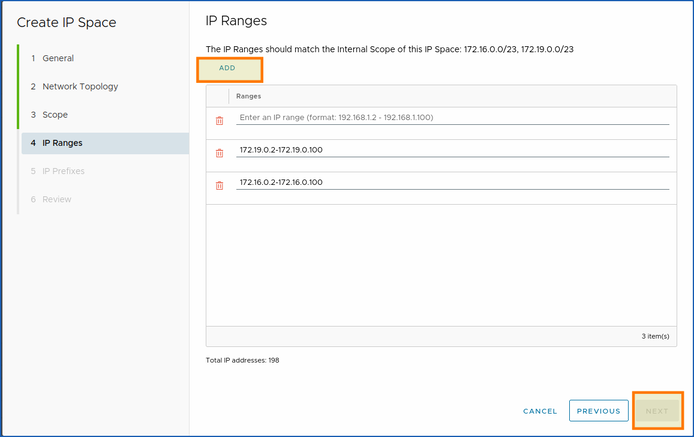Viewport: 694px width, 437px height.
Task: Select the Internal Scope description text
Action: 389,49
